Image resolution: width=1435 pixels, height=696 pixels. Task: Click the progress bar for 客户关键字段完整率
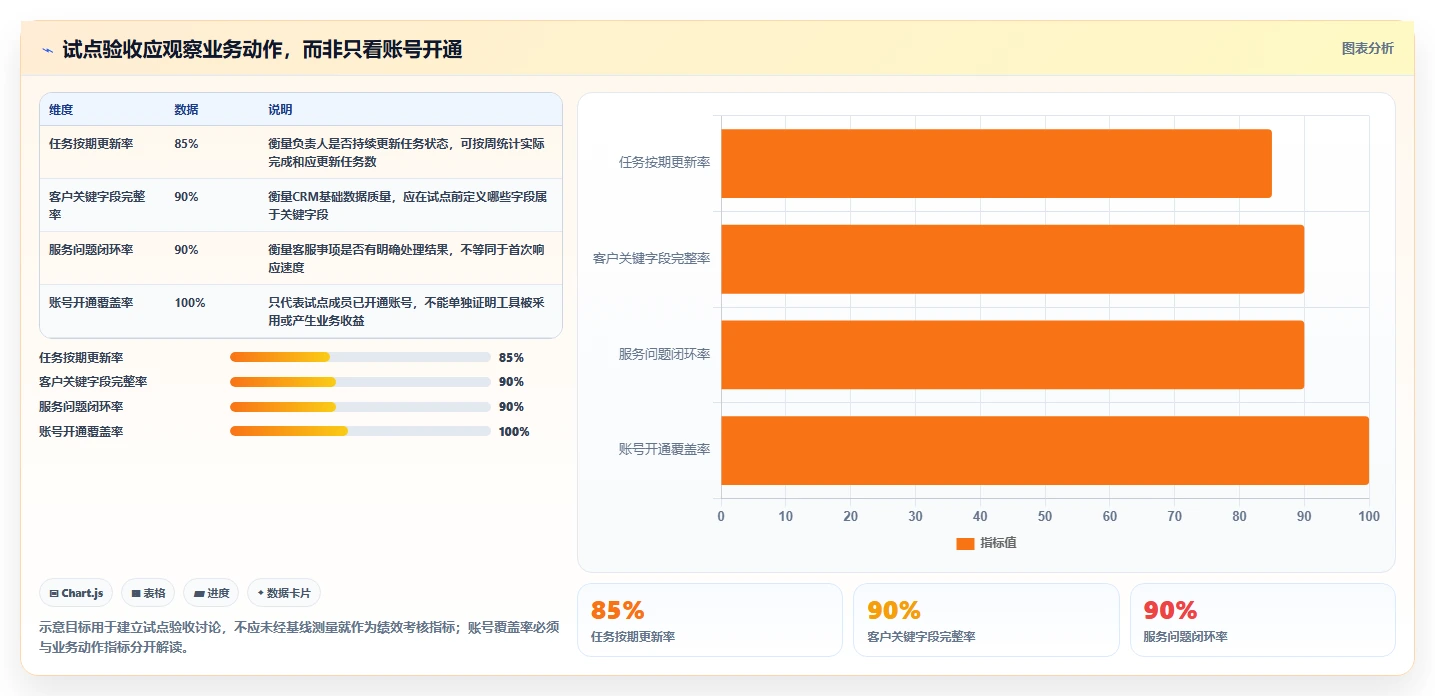coord(360,382)
